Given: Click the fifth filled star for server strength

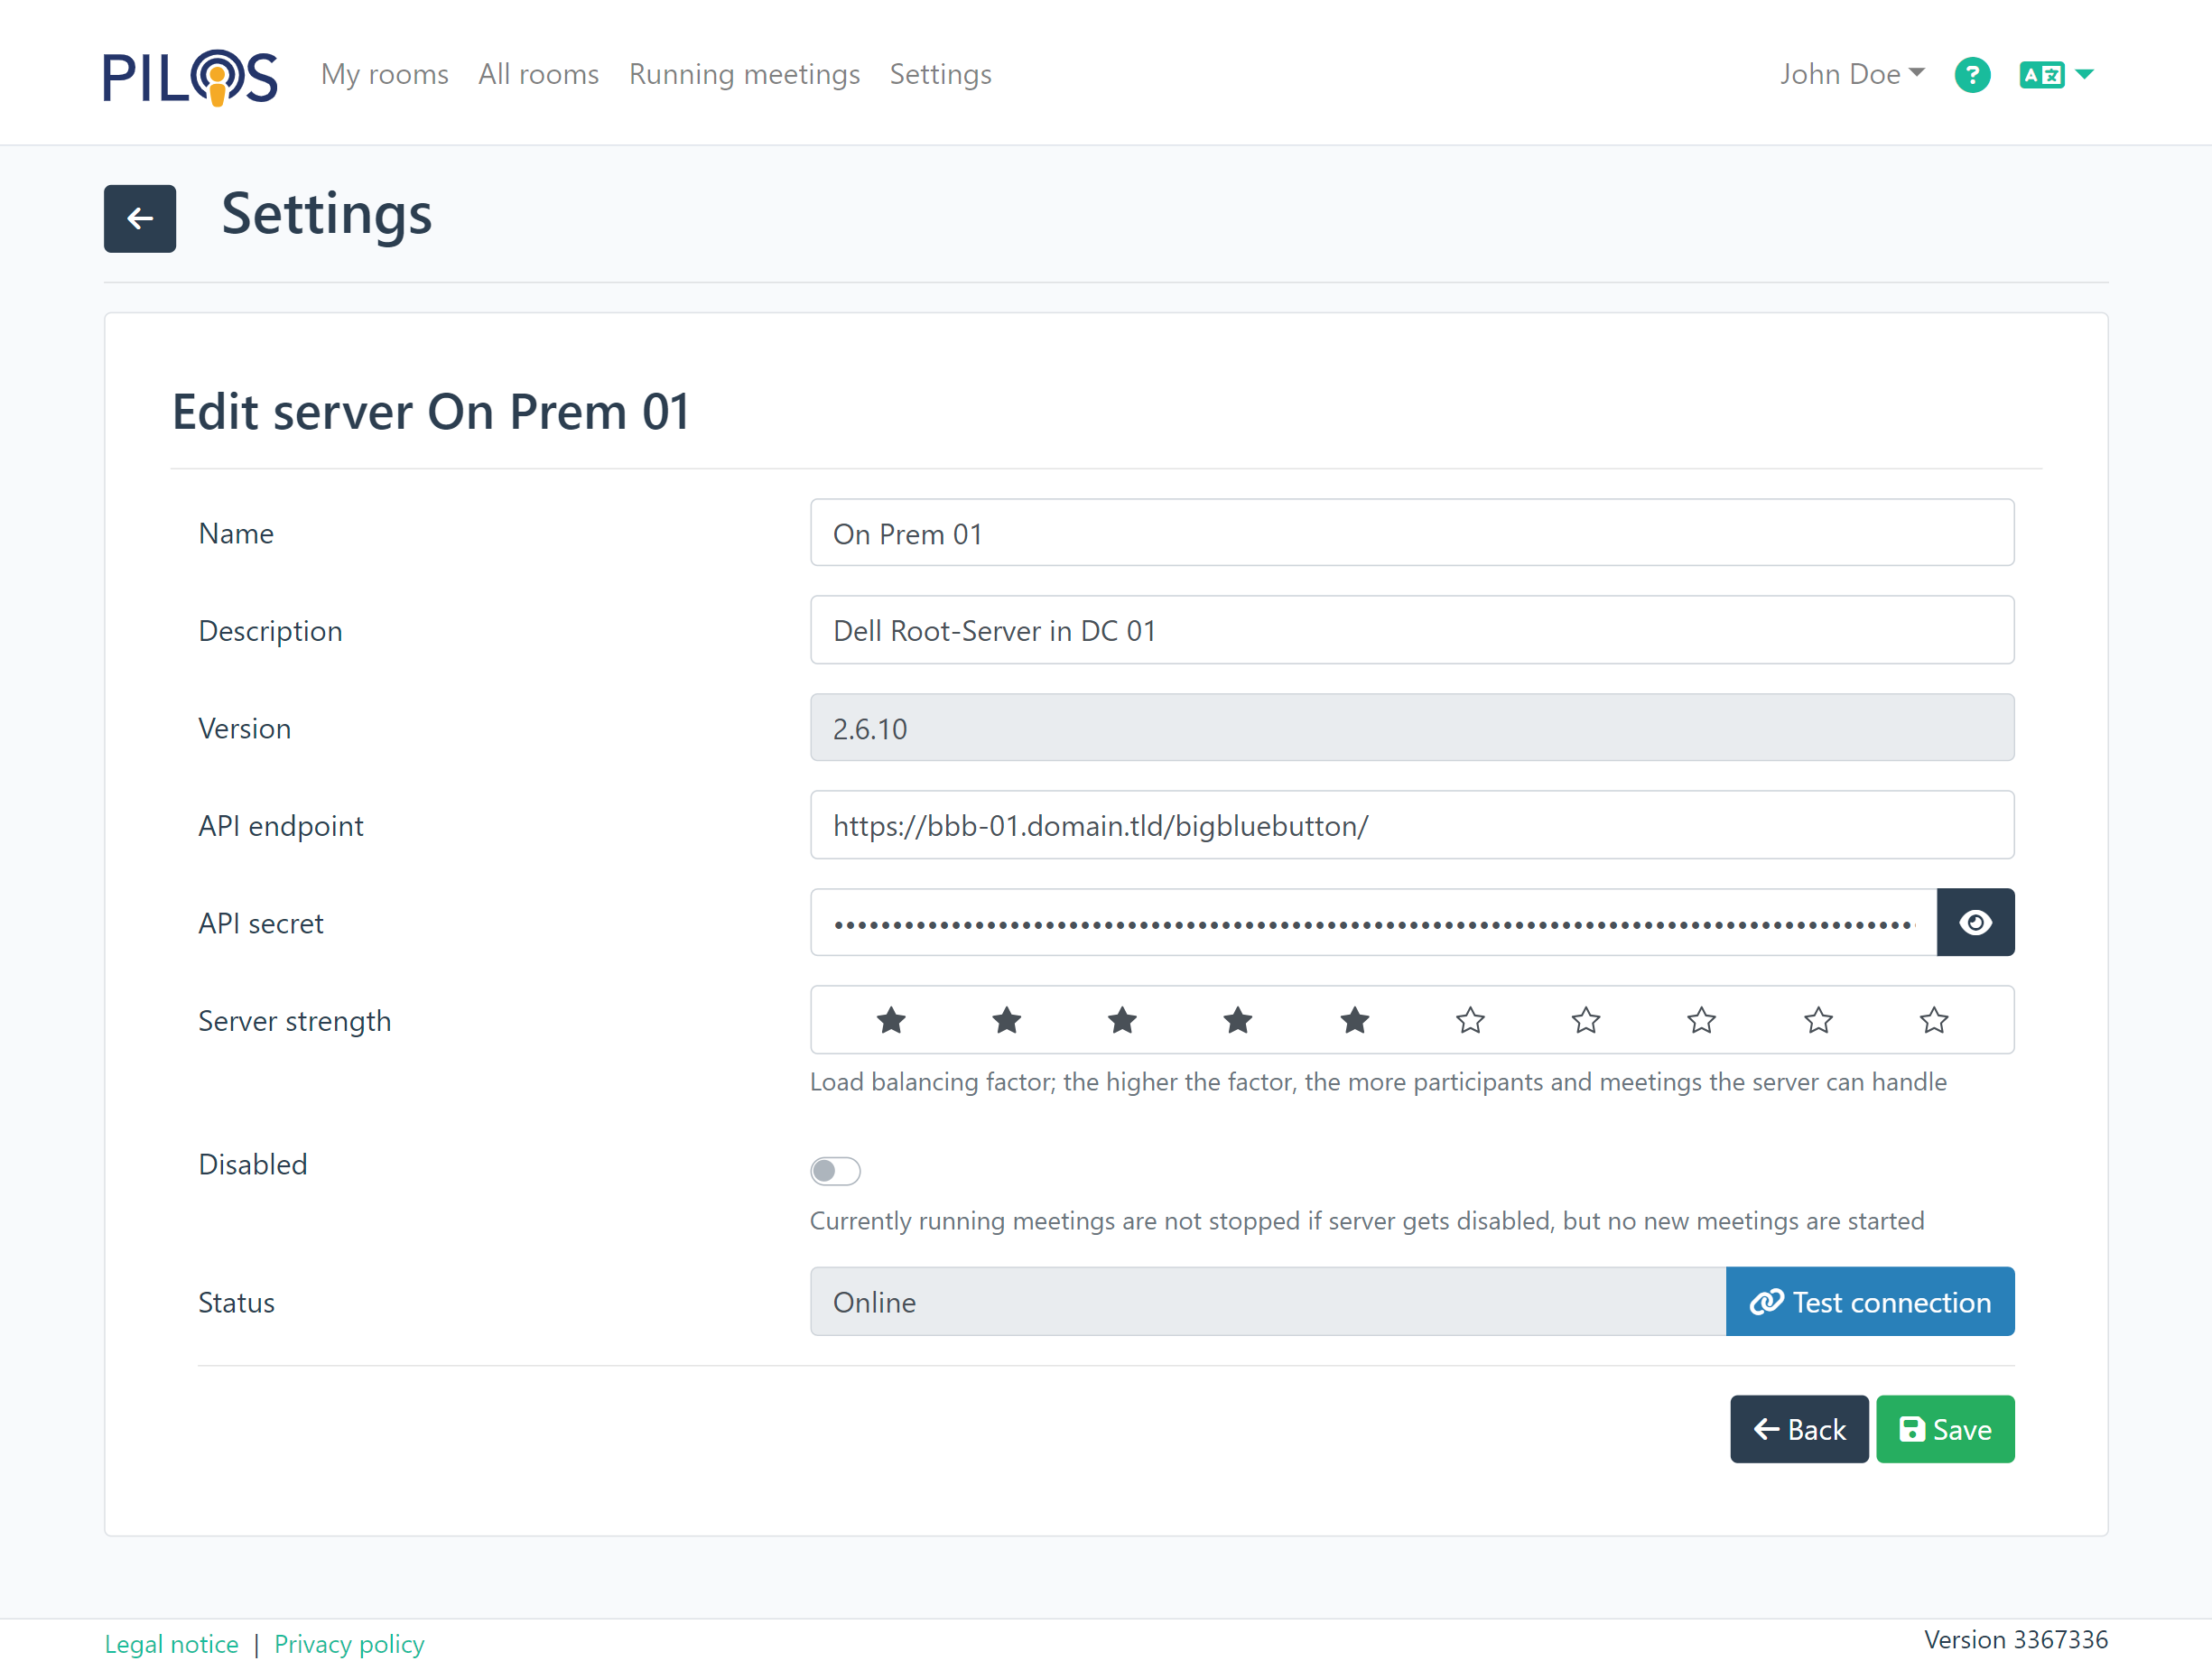Looking at the screenshot, I should 1354,1020.
